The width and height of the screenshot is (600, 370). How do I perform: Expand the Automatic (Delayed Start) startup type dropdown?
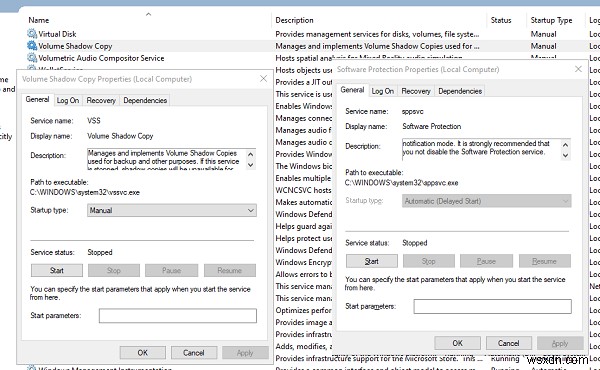click(x=487, y=201)
